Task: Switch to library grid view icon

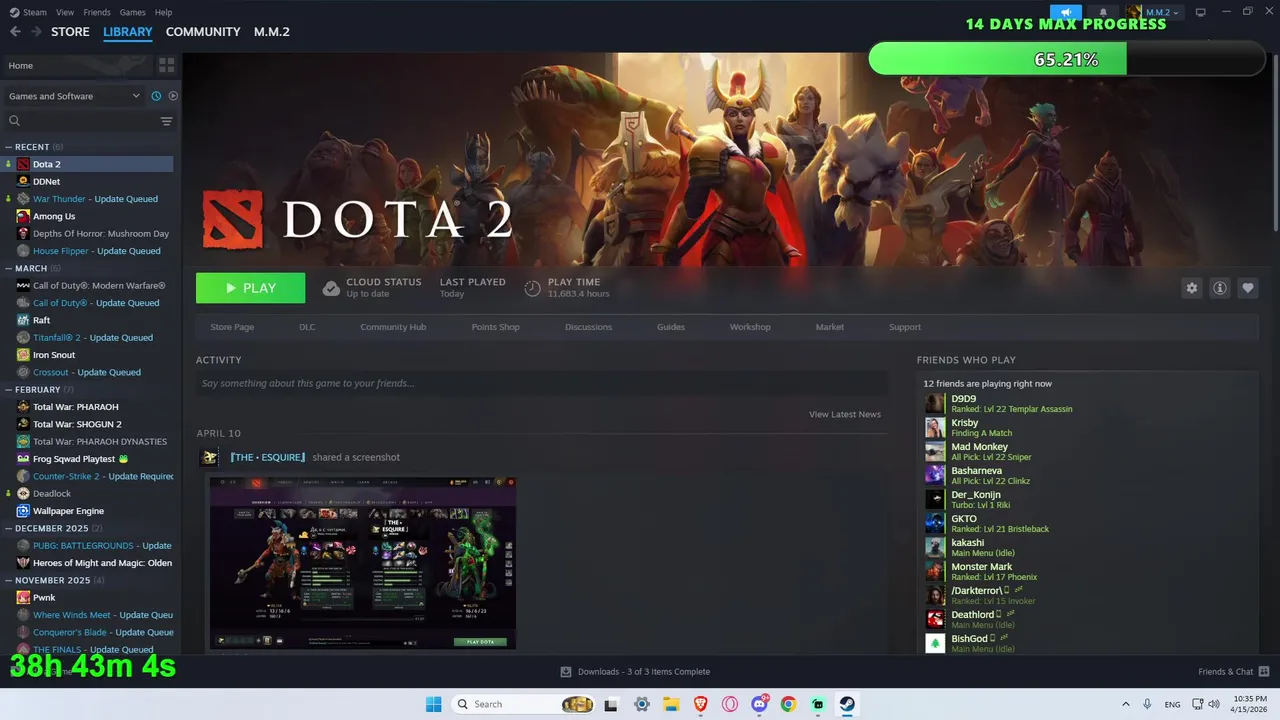Action: tap(166, 65)
